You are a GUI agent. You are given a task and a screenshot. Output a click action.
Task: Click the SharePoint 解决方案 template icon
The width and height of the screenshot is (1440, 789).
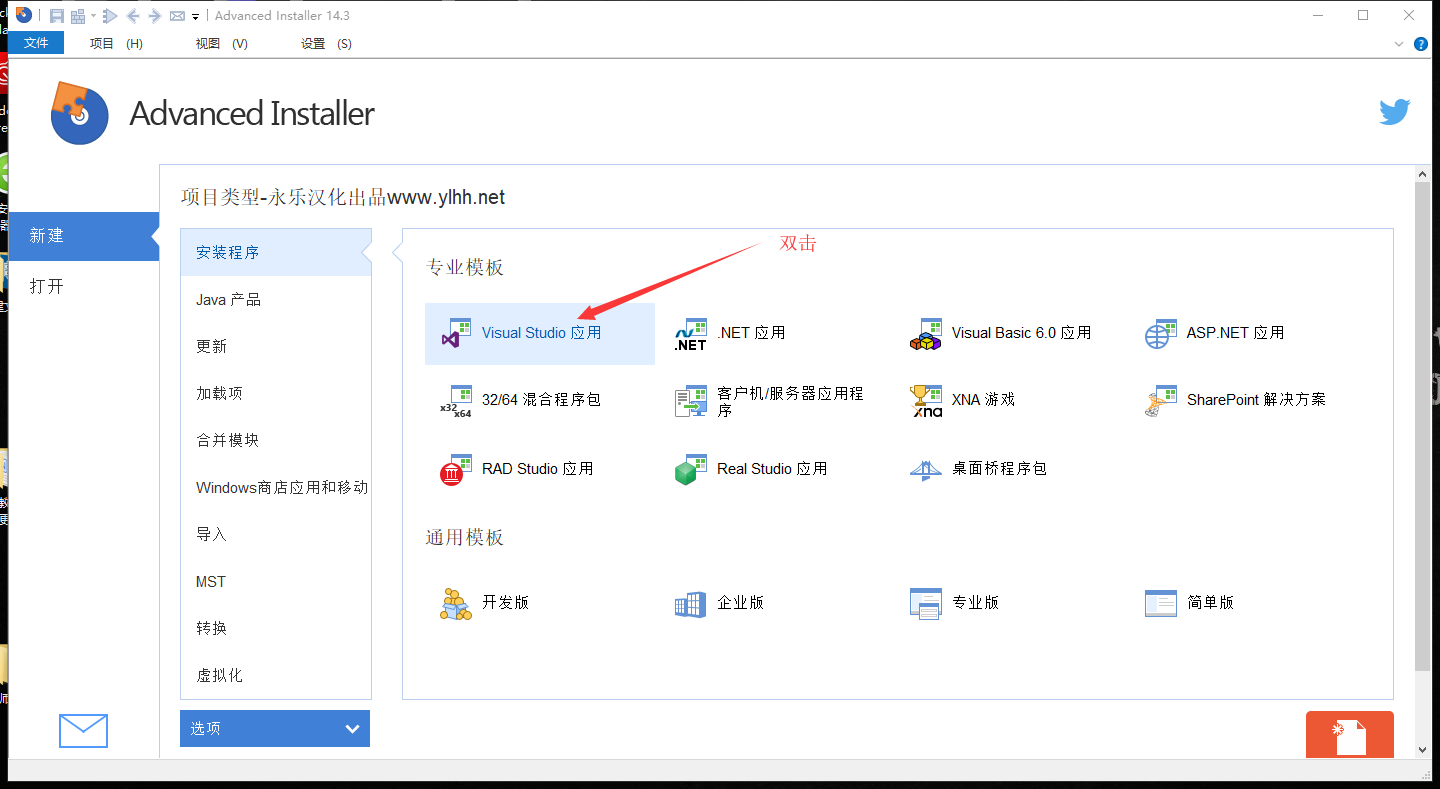coord(1161,401)
